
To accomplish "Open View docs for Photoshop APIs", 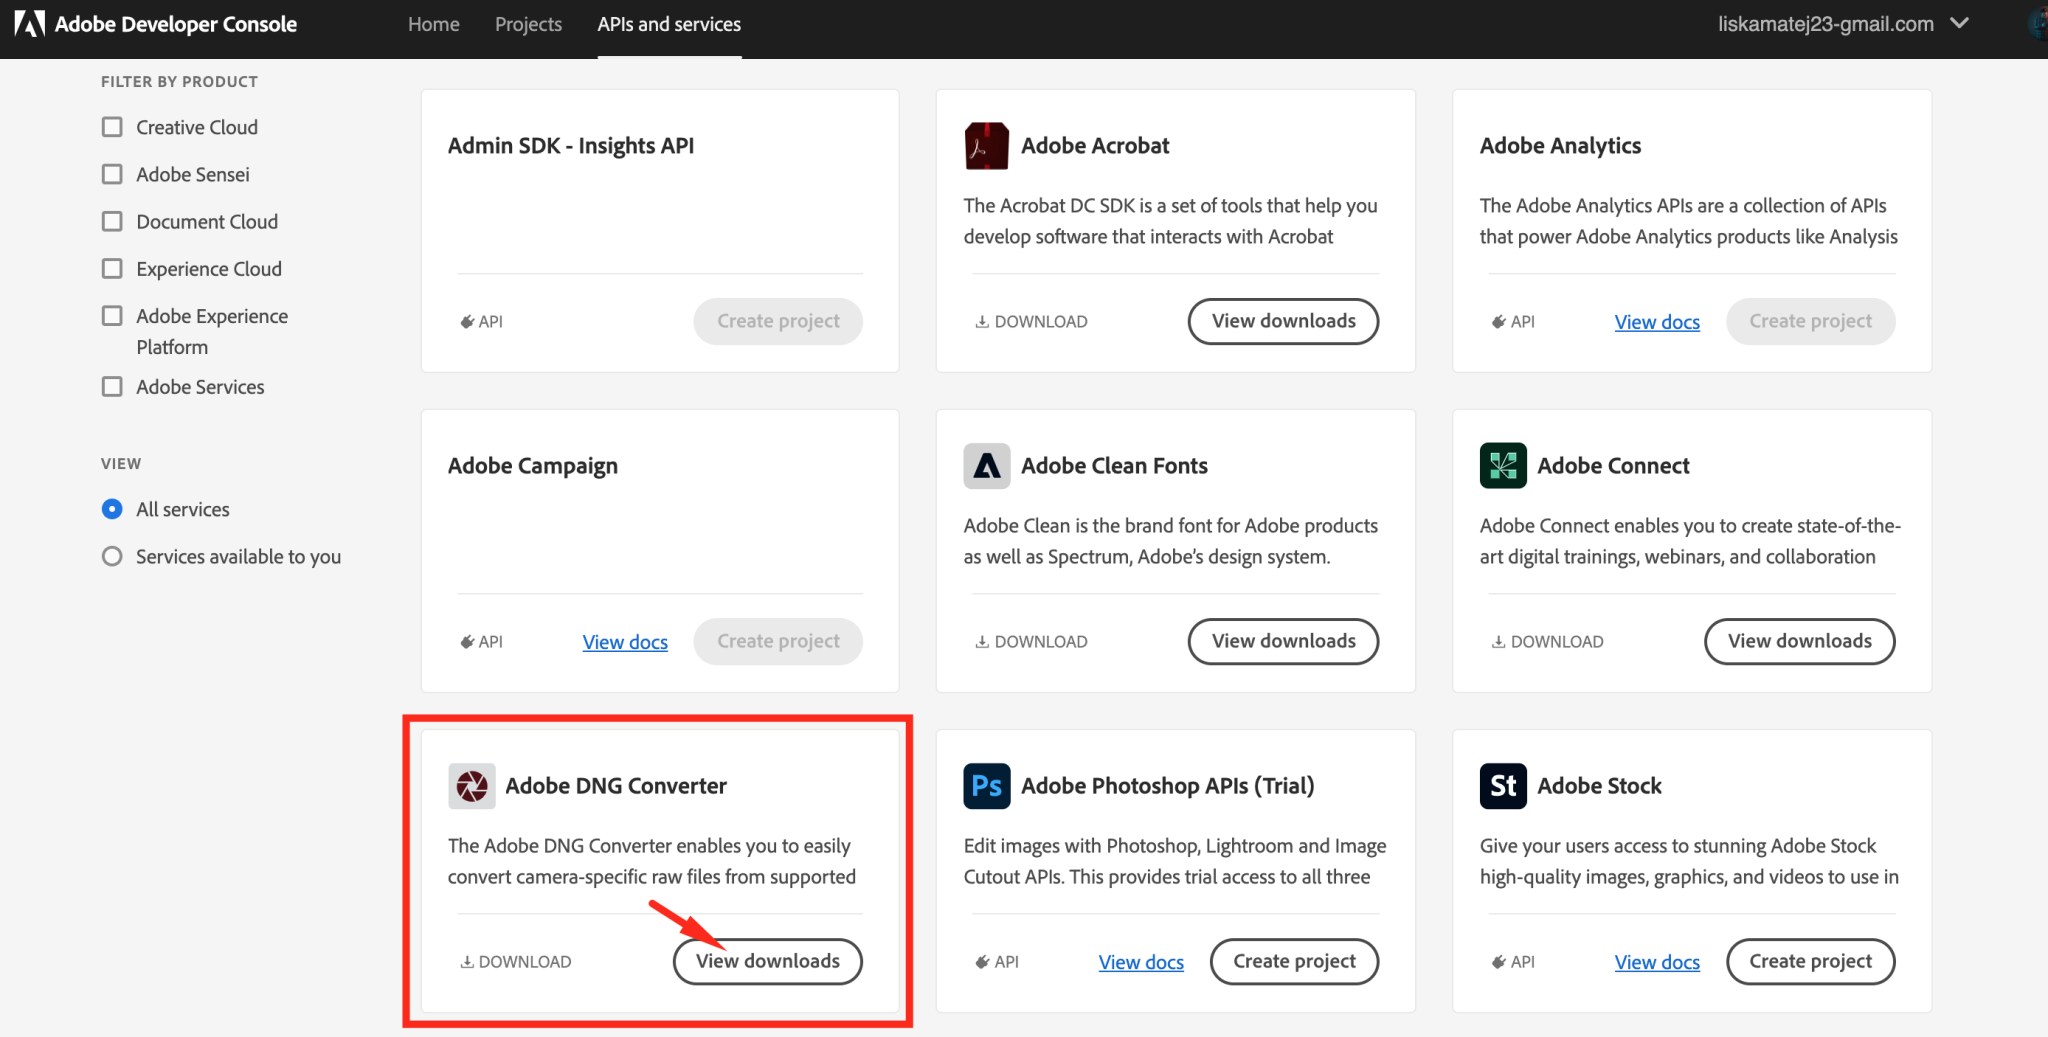I will click(x=1141, y=962).
